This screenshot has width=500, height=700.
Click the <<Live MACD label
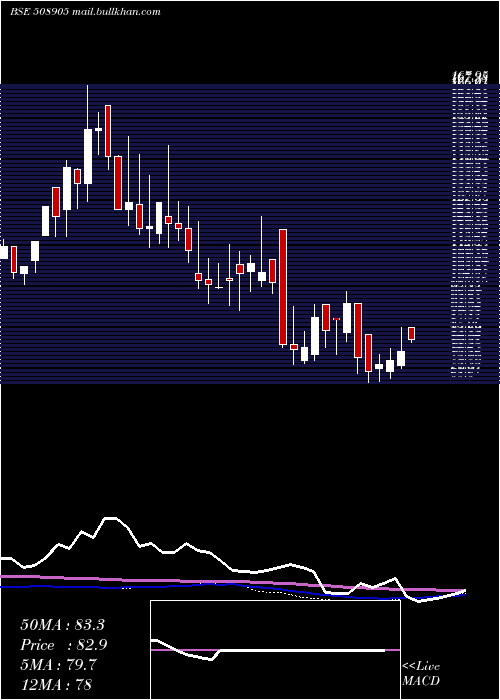pyautogui.click(x=421, y=673)
